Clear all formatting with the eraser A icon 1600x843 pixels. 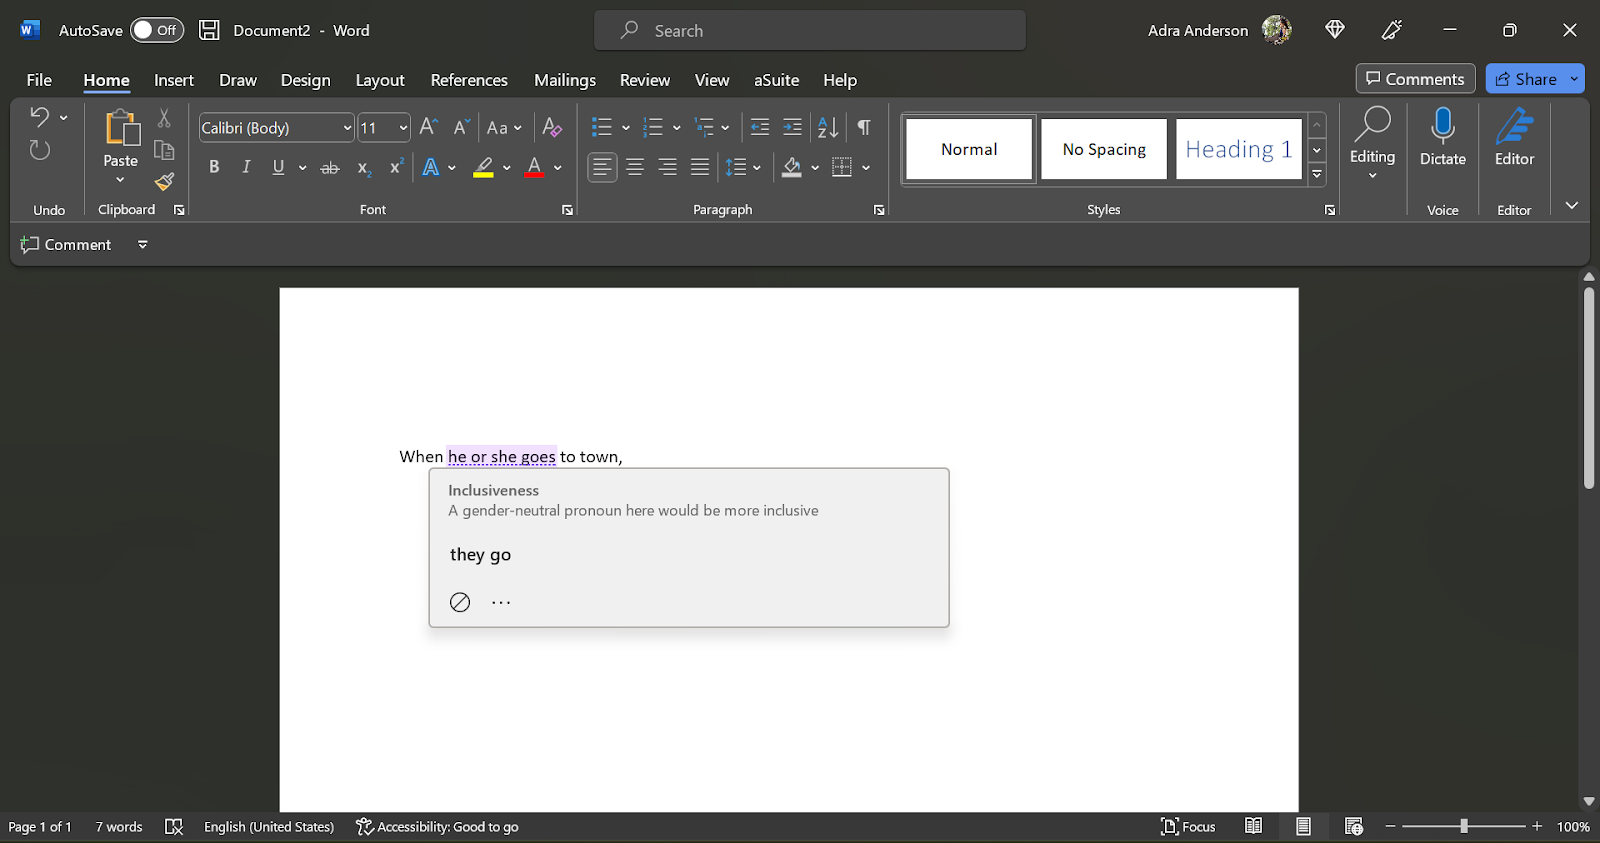click(551, 127)
